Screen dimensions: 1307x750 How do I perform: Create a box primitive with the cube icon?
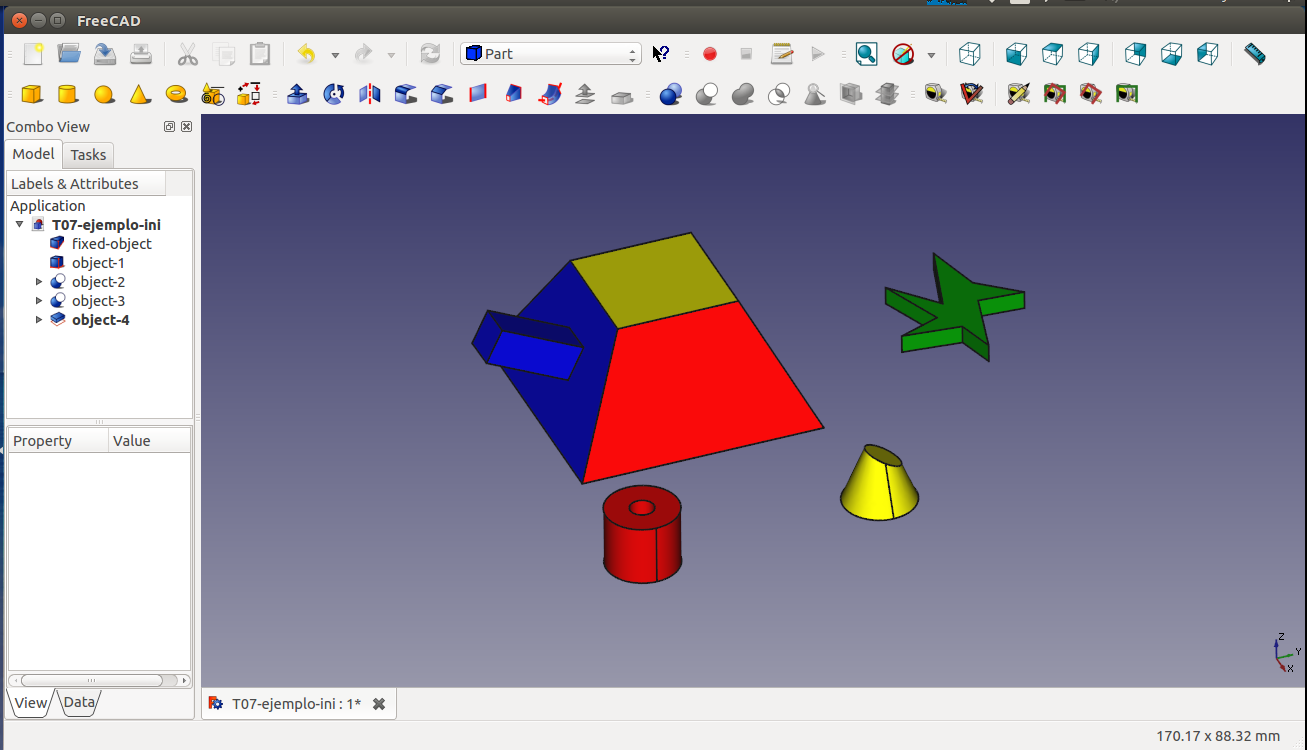(x=32, y=94)
